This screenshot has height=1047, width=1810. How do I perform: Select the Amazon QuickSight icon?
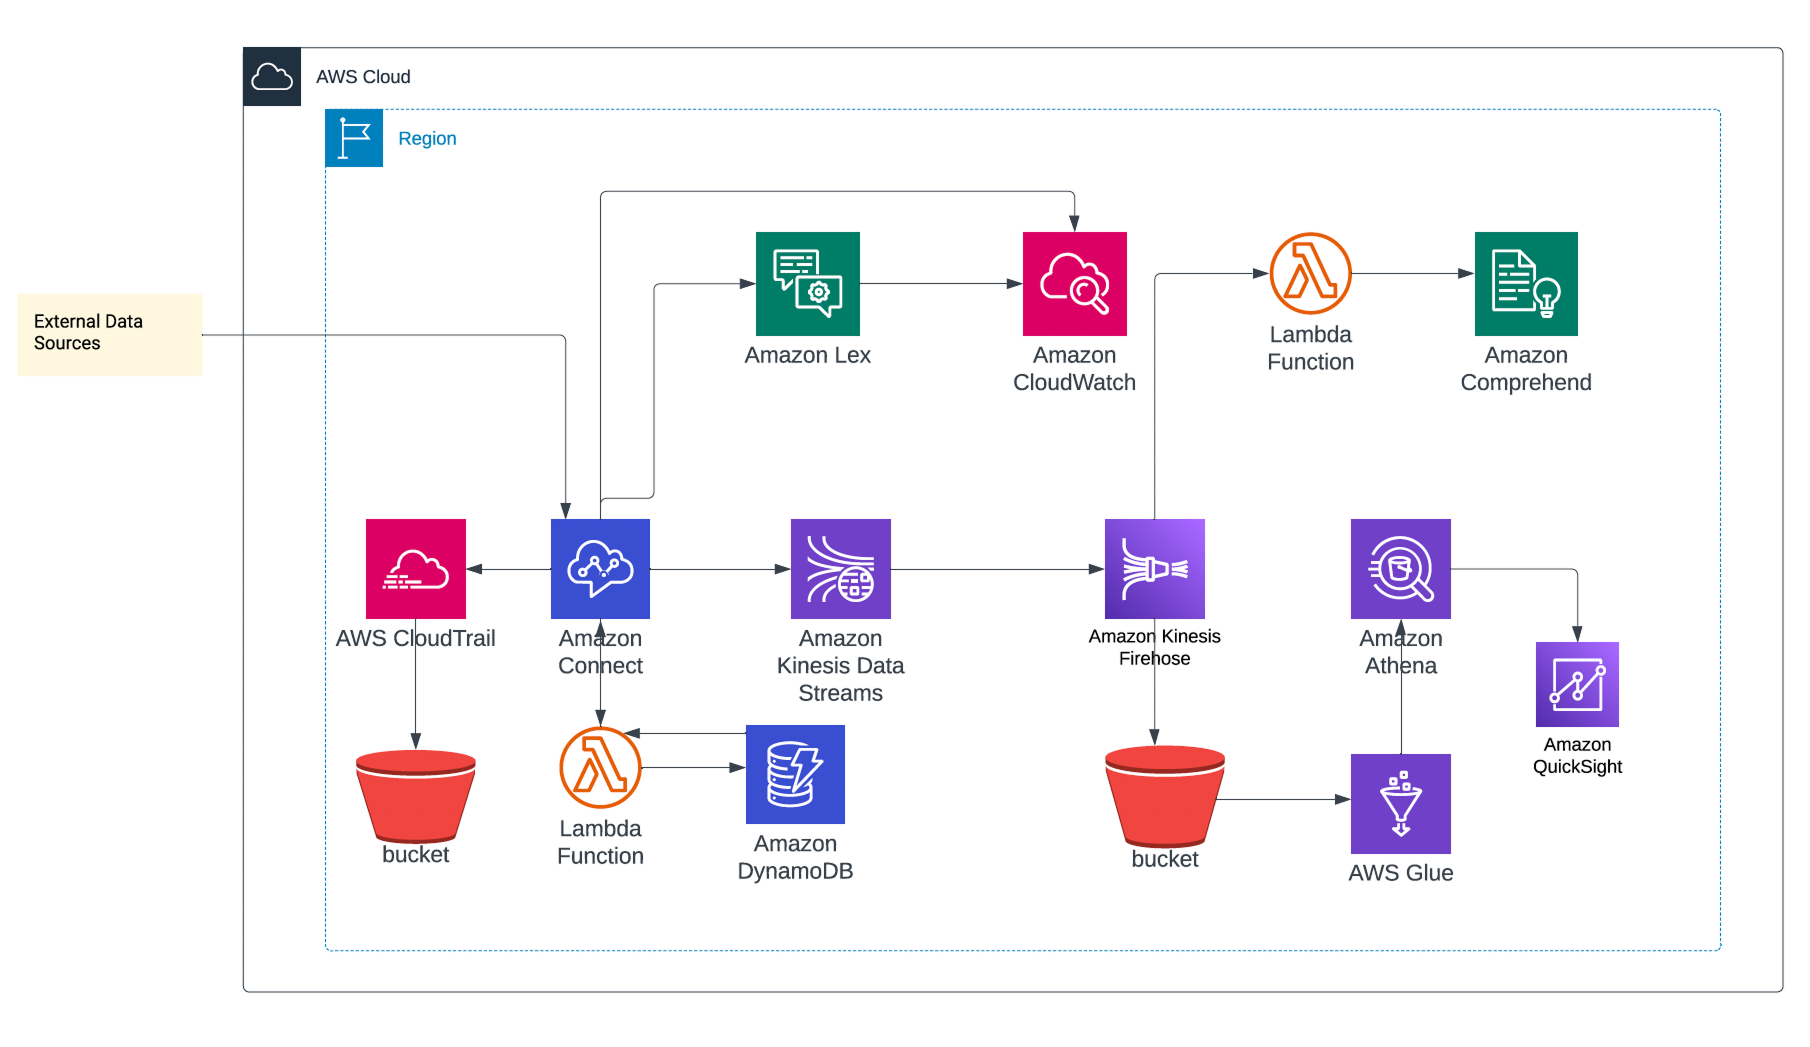click(1577, 684)
